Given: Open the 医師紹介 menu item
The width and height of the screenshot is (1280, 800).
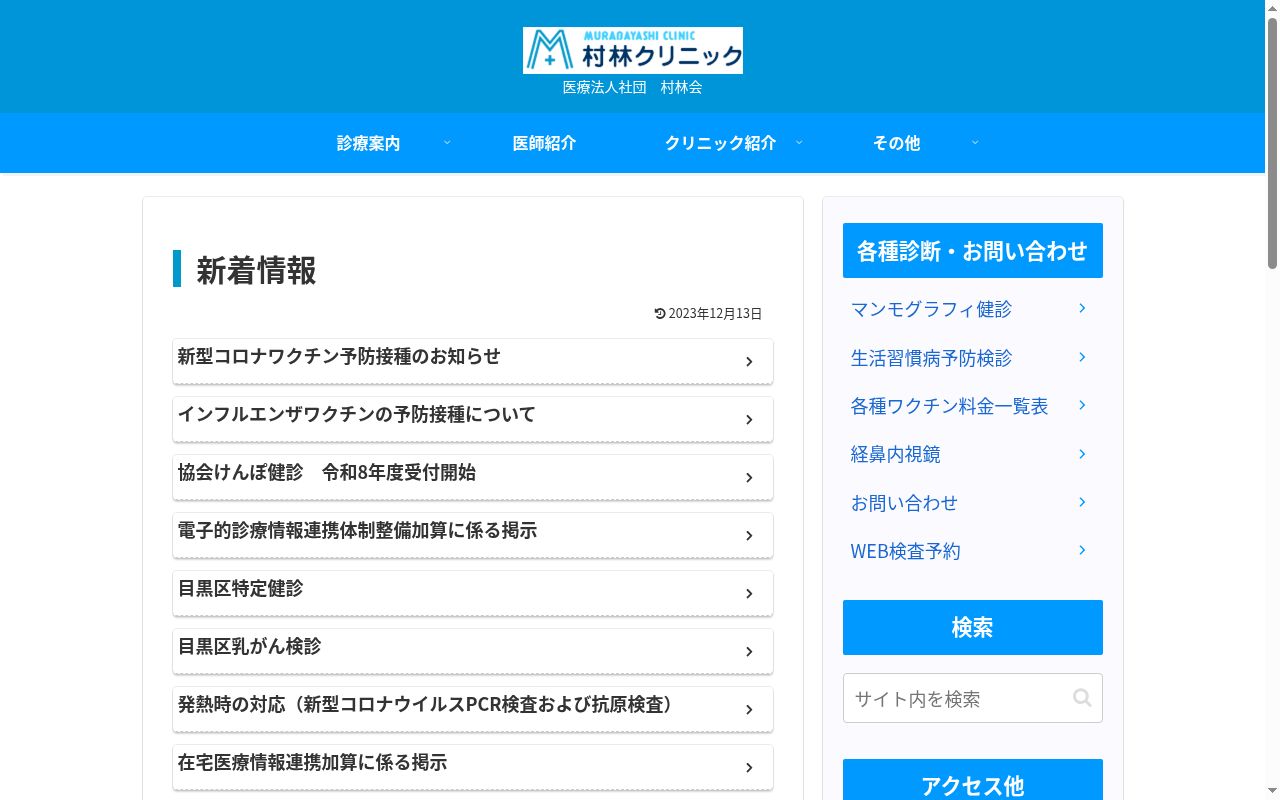Looking at the screenshot, I should point(544,143).
